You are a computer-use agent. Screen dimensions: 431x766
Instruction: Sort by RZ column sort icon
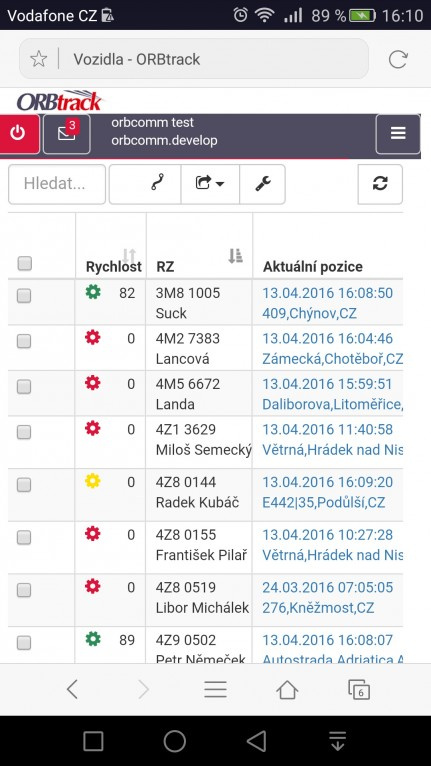point(236,255)
